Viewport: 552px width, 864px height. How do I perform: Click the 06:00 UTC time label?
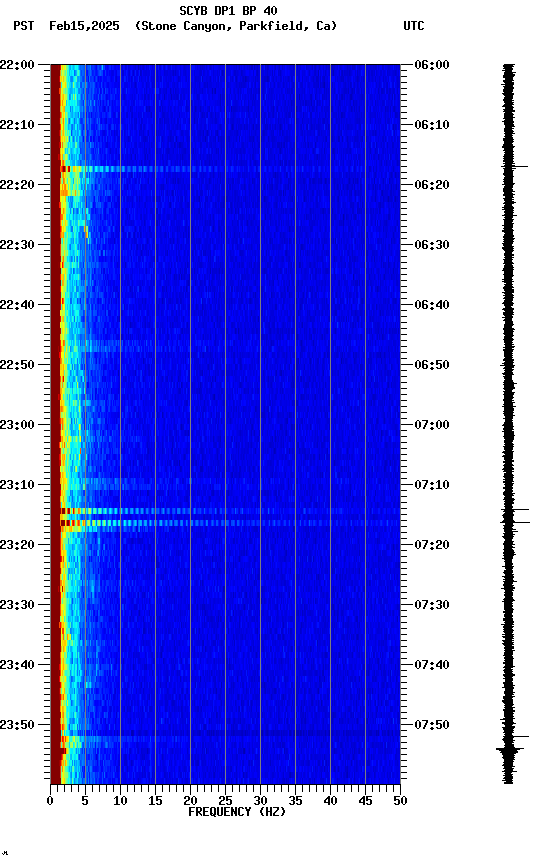432,65
